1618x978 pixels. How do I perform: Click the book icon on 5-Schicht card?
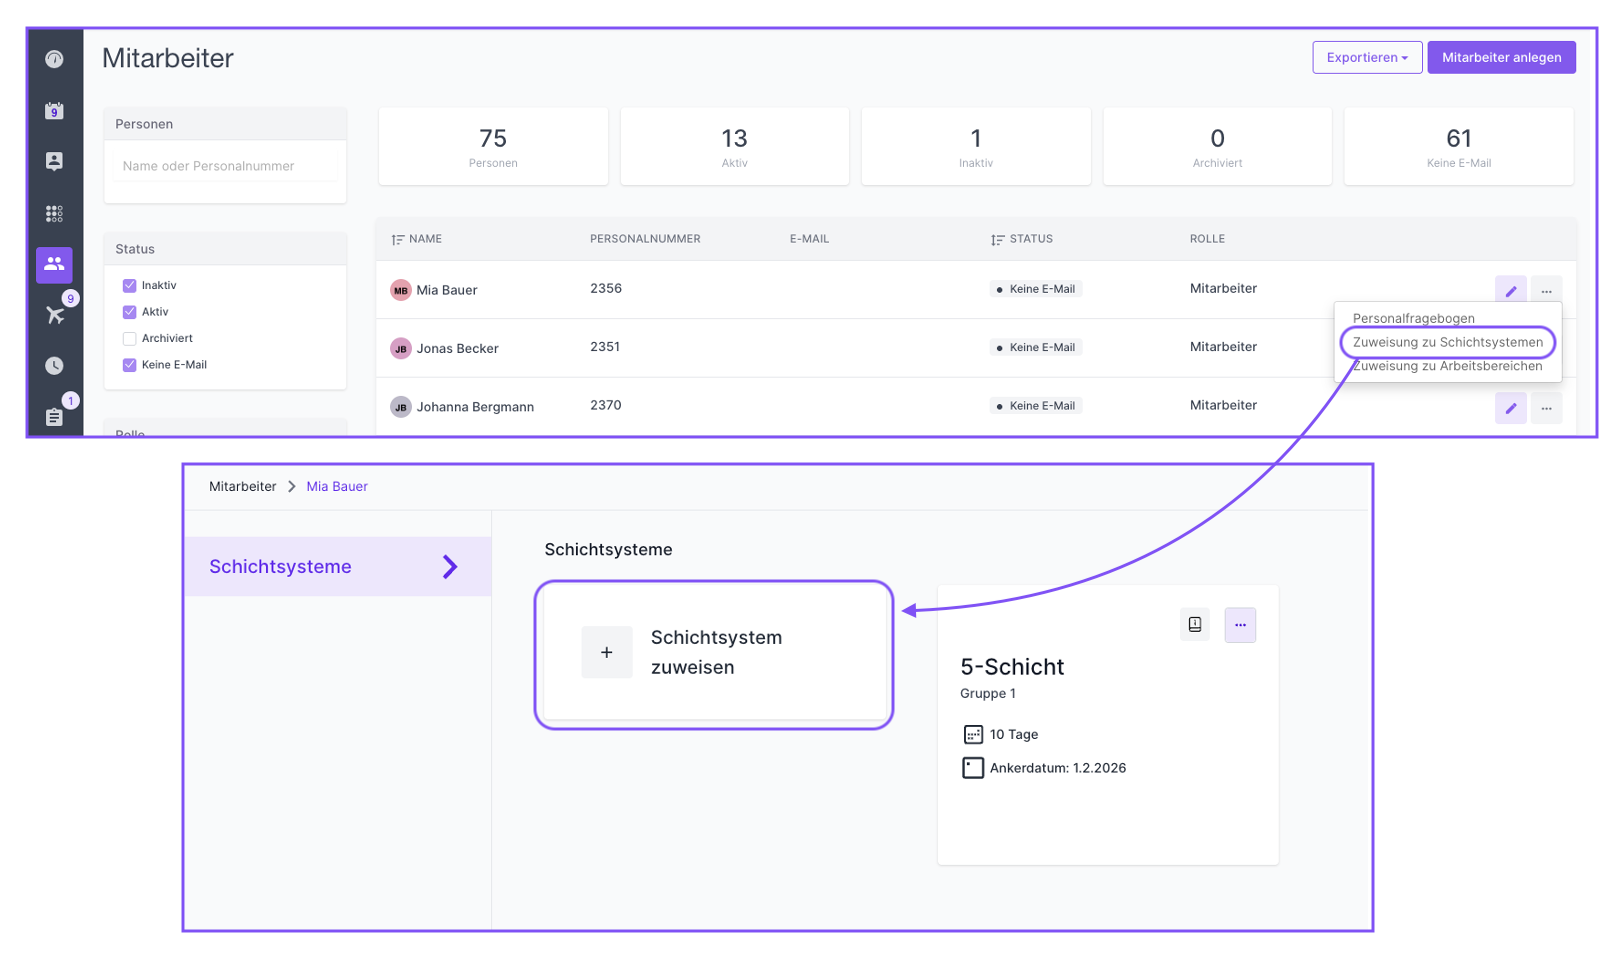(x=1195, y=625)
